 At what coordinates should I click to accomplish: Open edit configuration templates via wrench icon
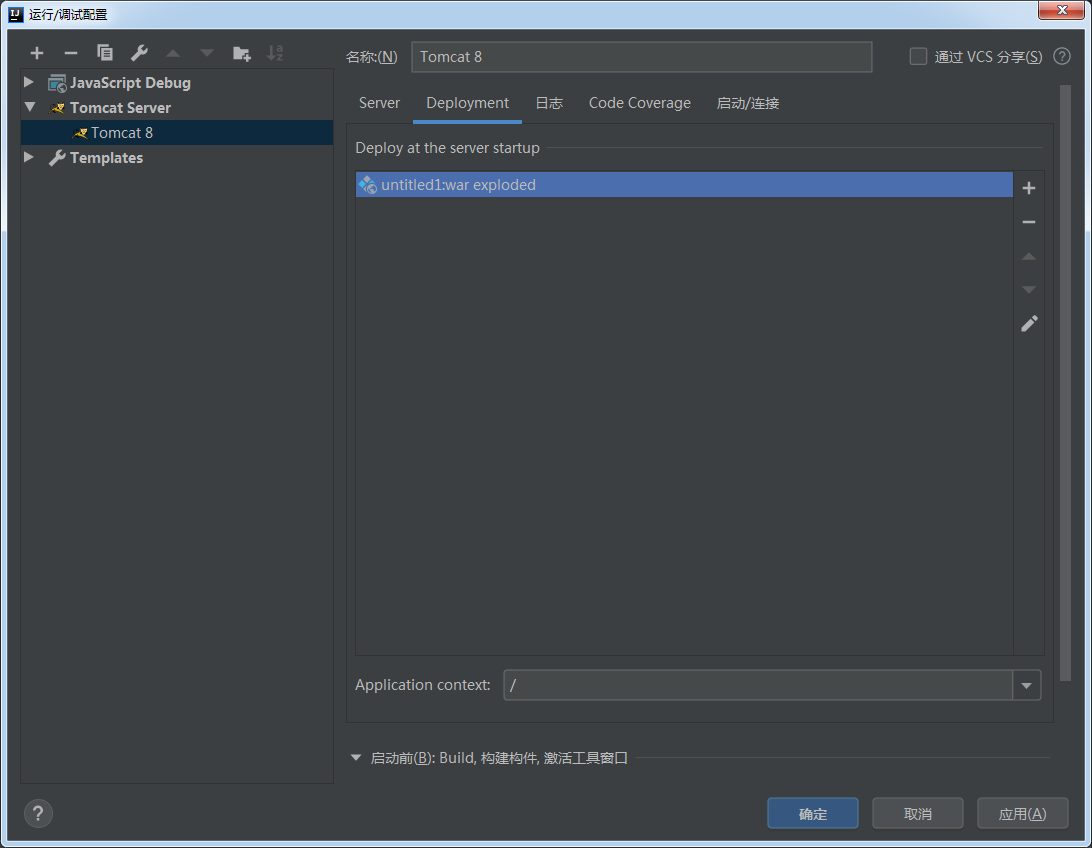click(x=139, y=52)
